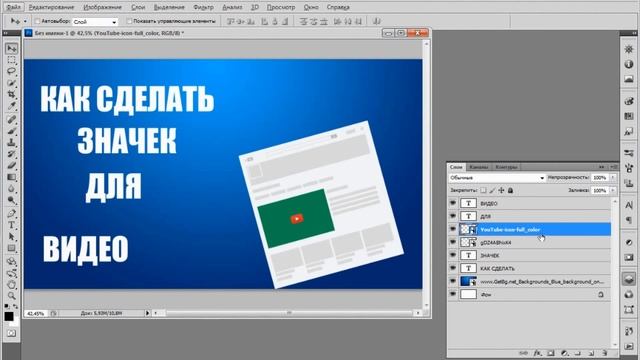The height and width of the screenshot is (360, 640).
Task: Collapse the Layers panel with double arrows
Action: 601,167
